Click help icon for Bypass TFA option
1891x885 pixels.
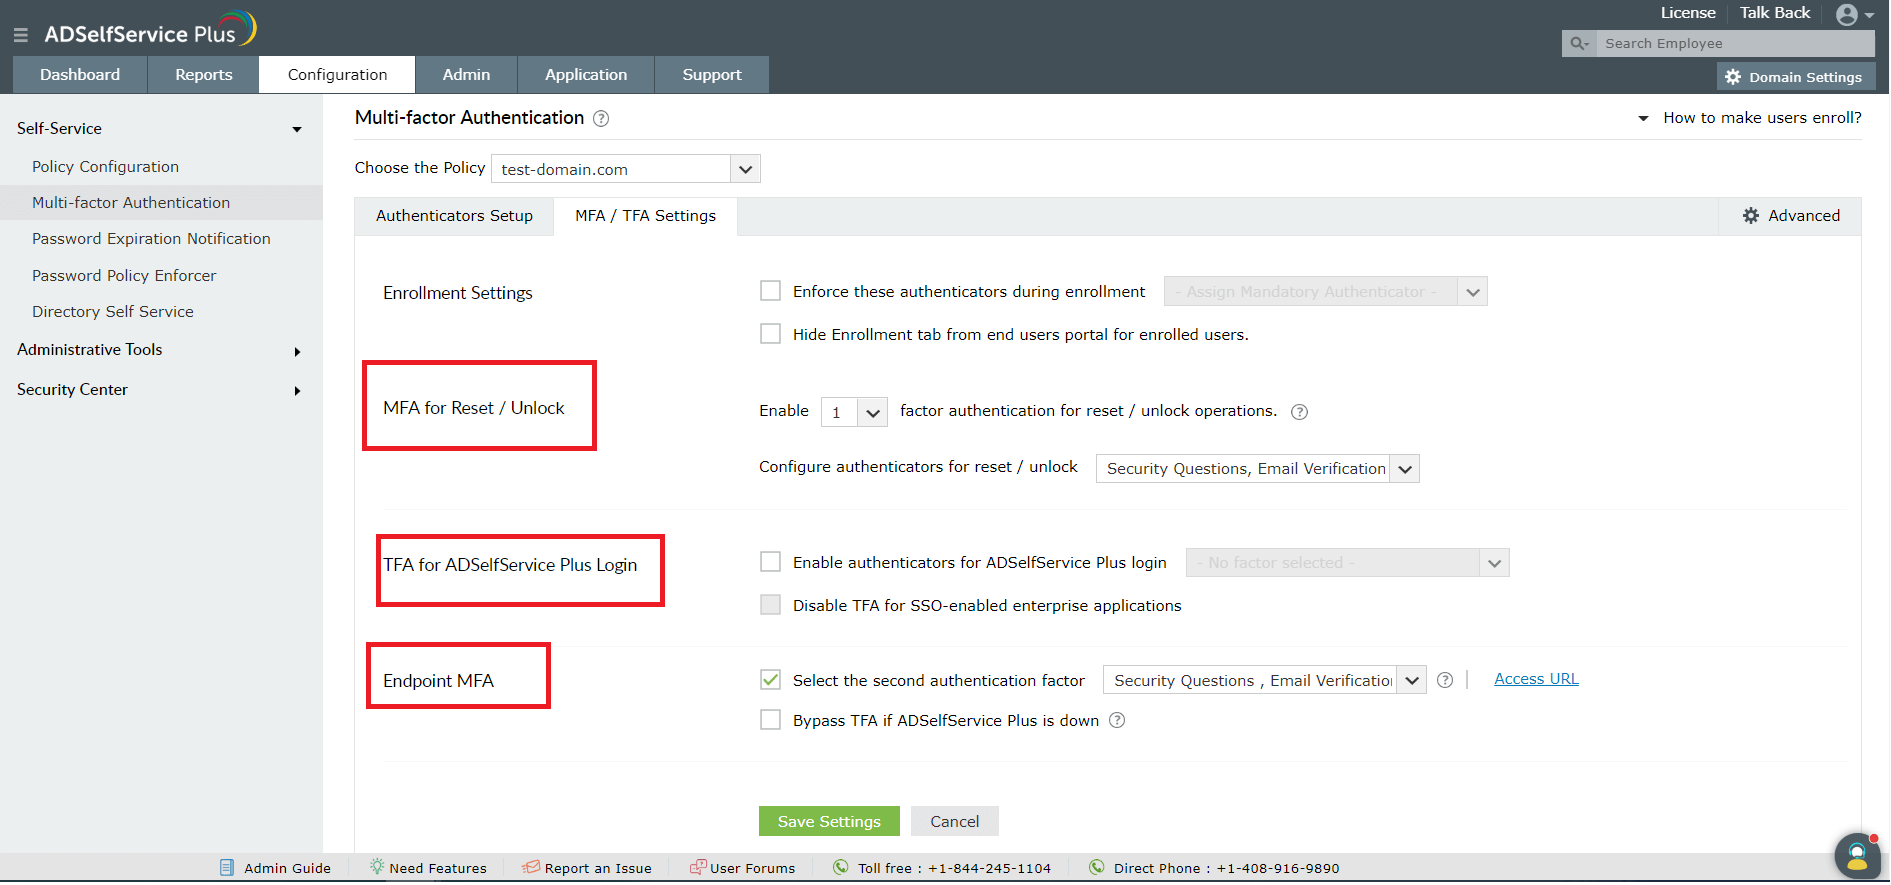[1118, 720]
